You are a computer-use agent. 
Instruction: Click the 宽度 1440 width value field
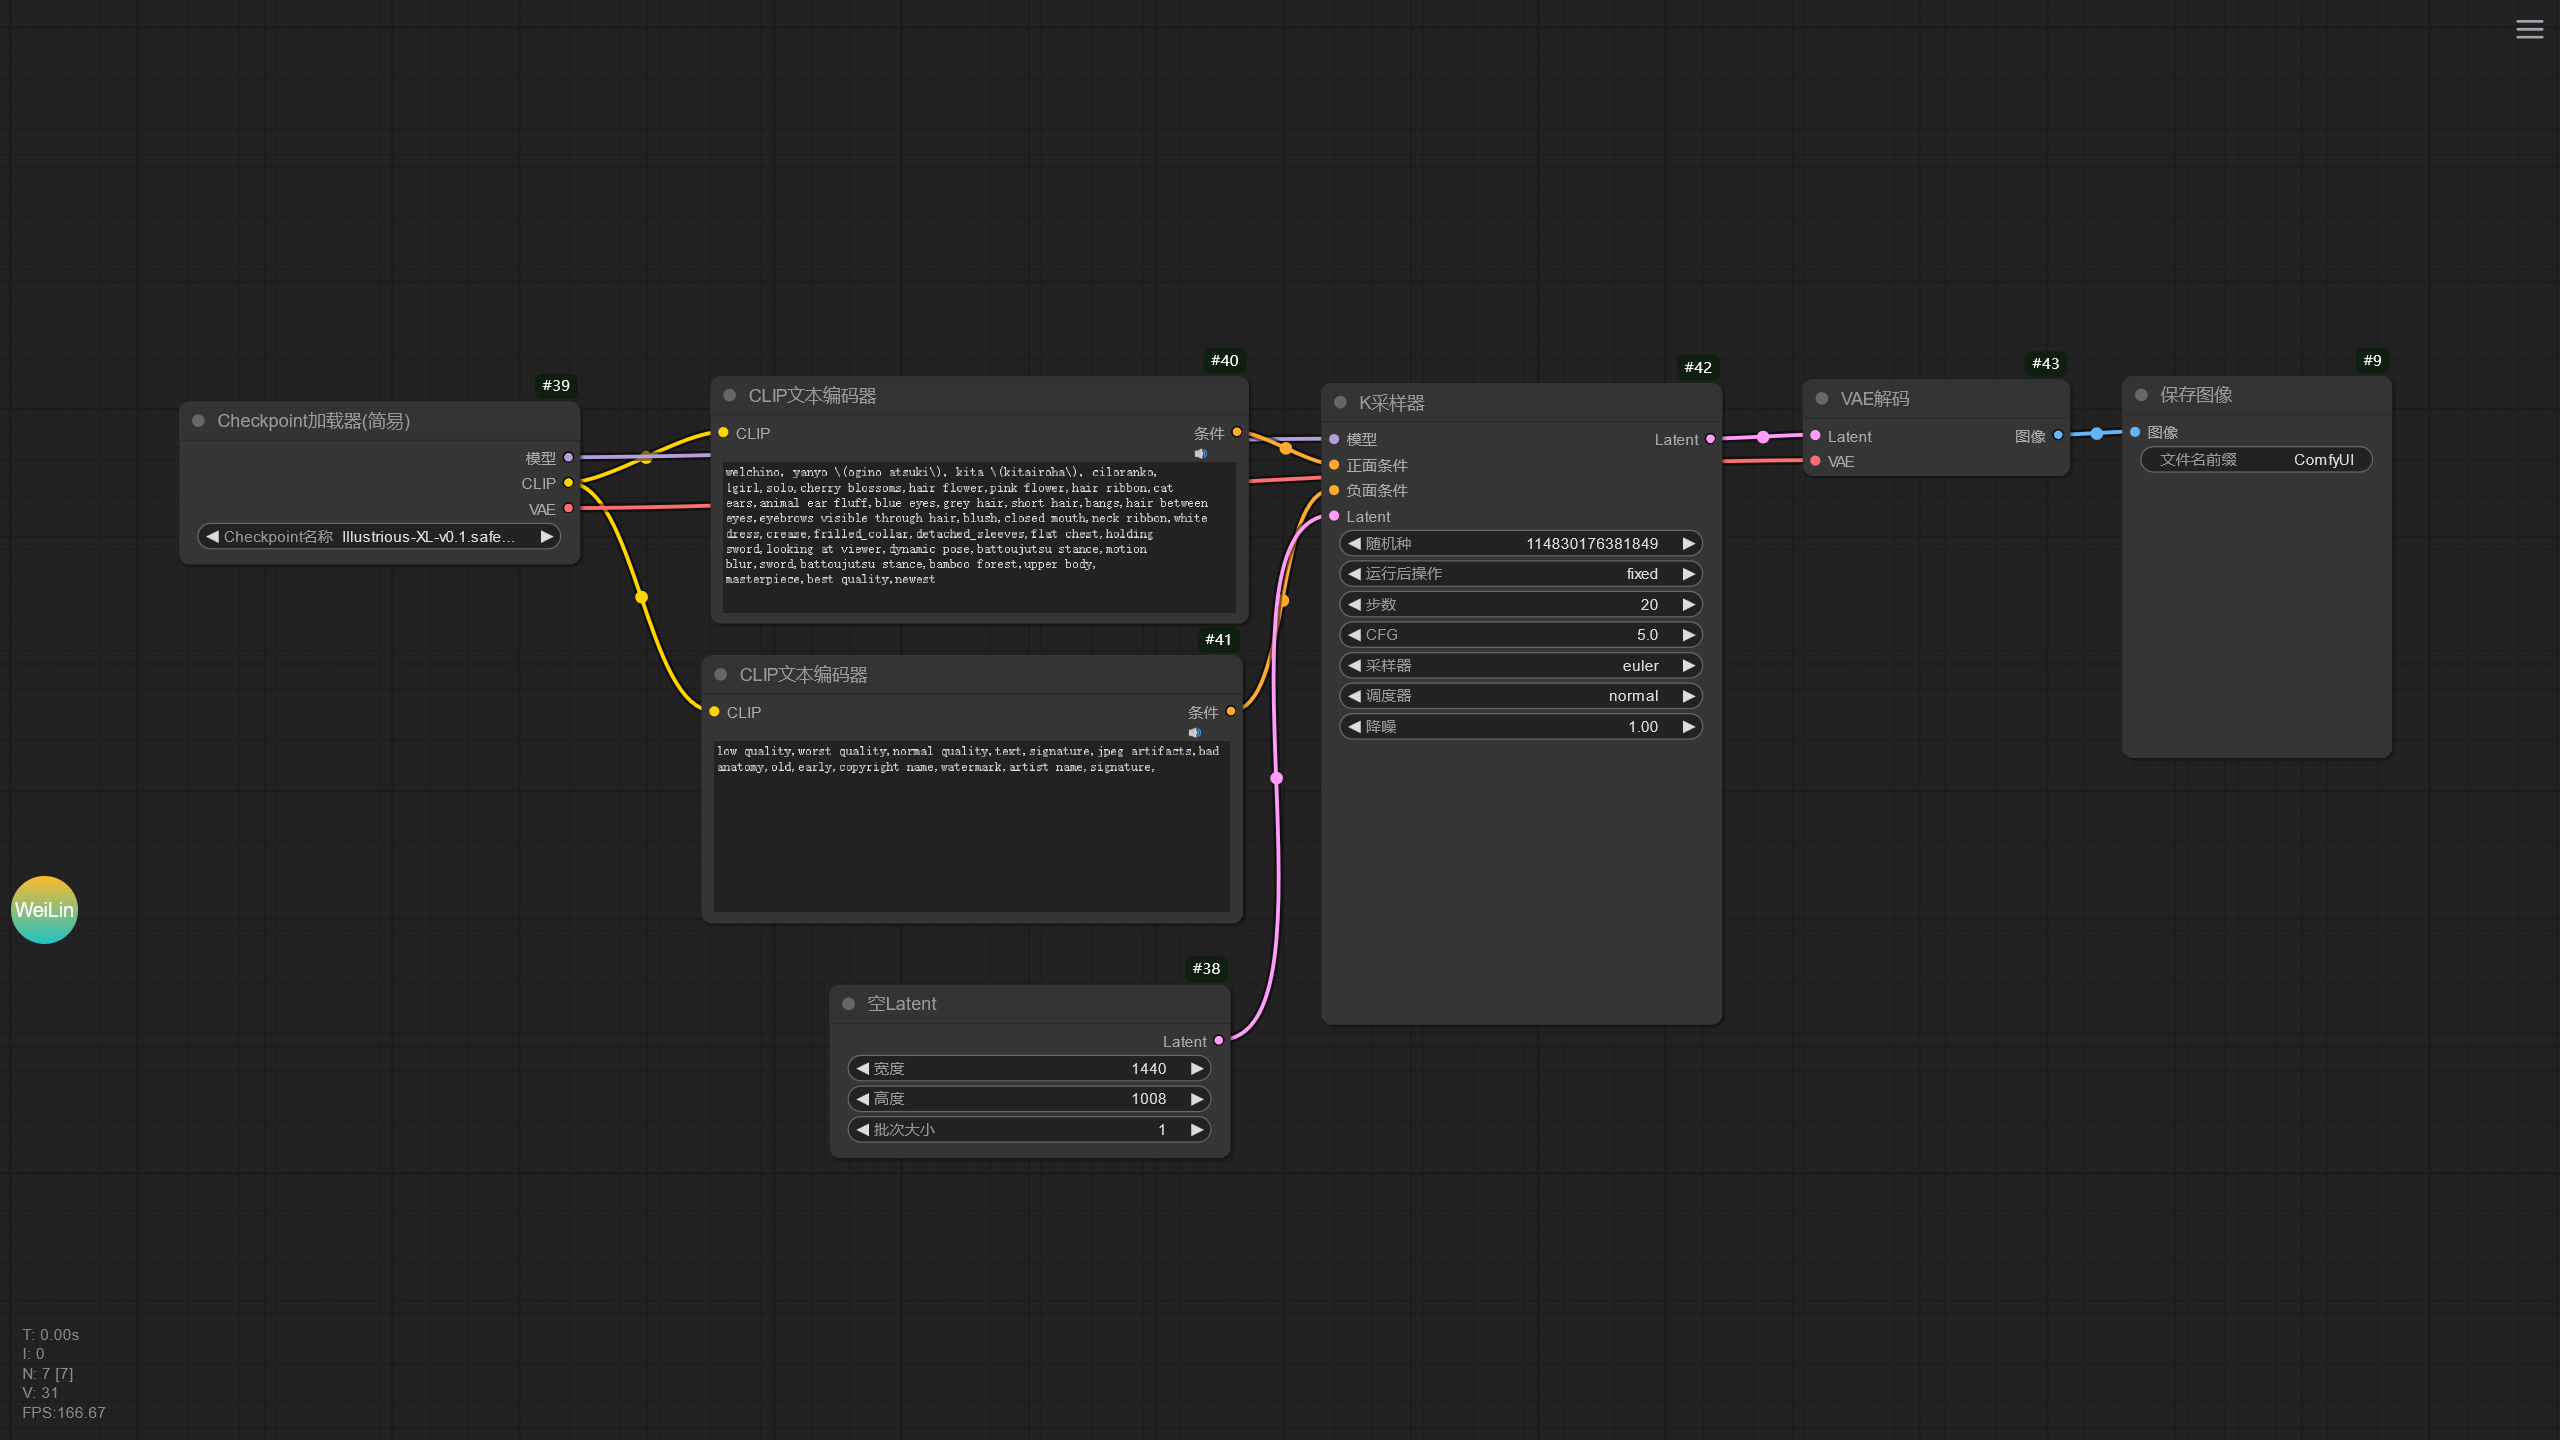pyautogui.click(x=1030, y=1069)
